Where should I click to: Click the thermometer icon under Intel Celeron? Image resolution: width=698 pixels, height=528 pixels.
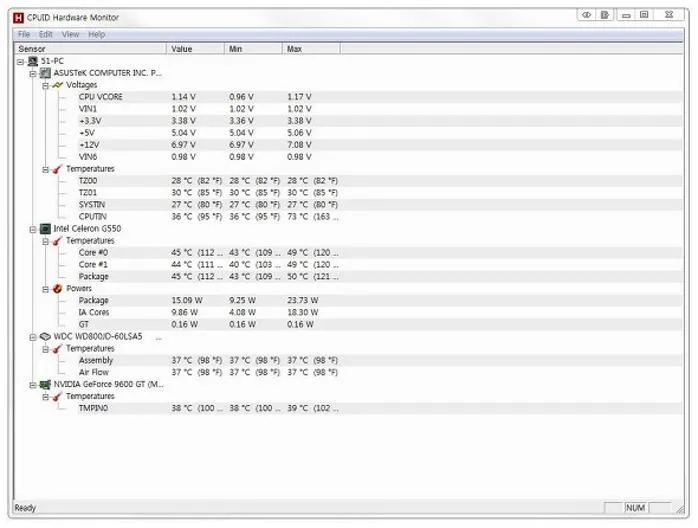tap(57, 241)
